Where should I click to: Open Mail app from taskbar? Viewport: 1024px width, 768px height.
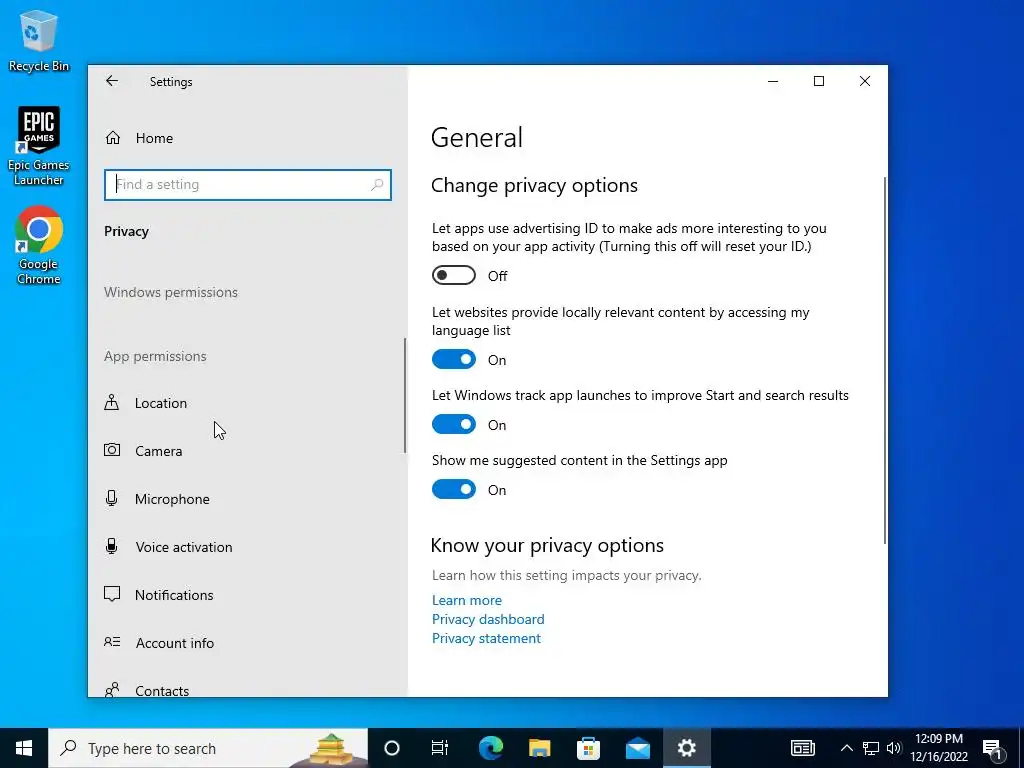pyautogui.click(x=637, y=748)
